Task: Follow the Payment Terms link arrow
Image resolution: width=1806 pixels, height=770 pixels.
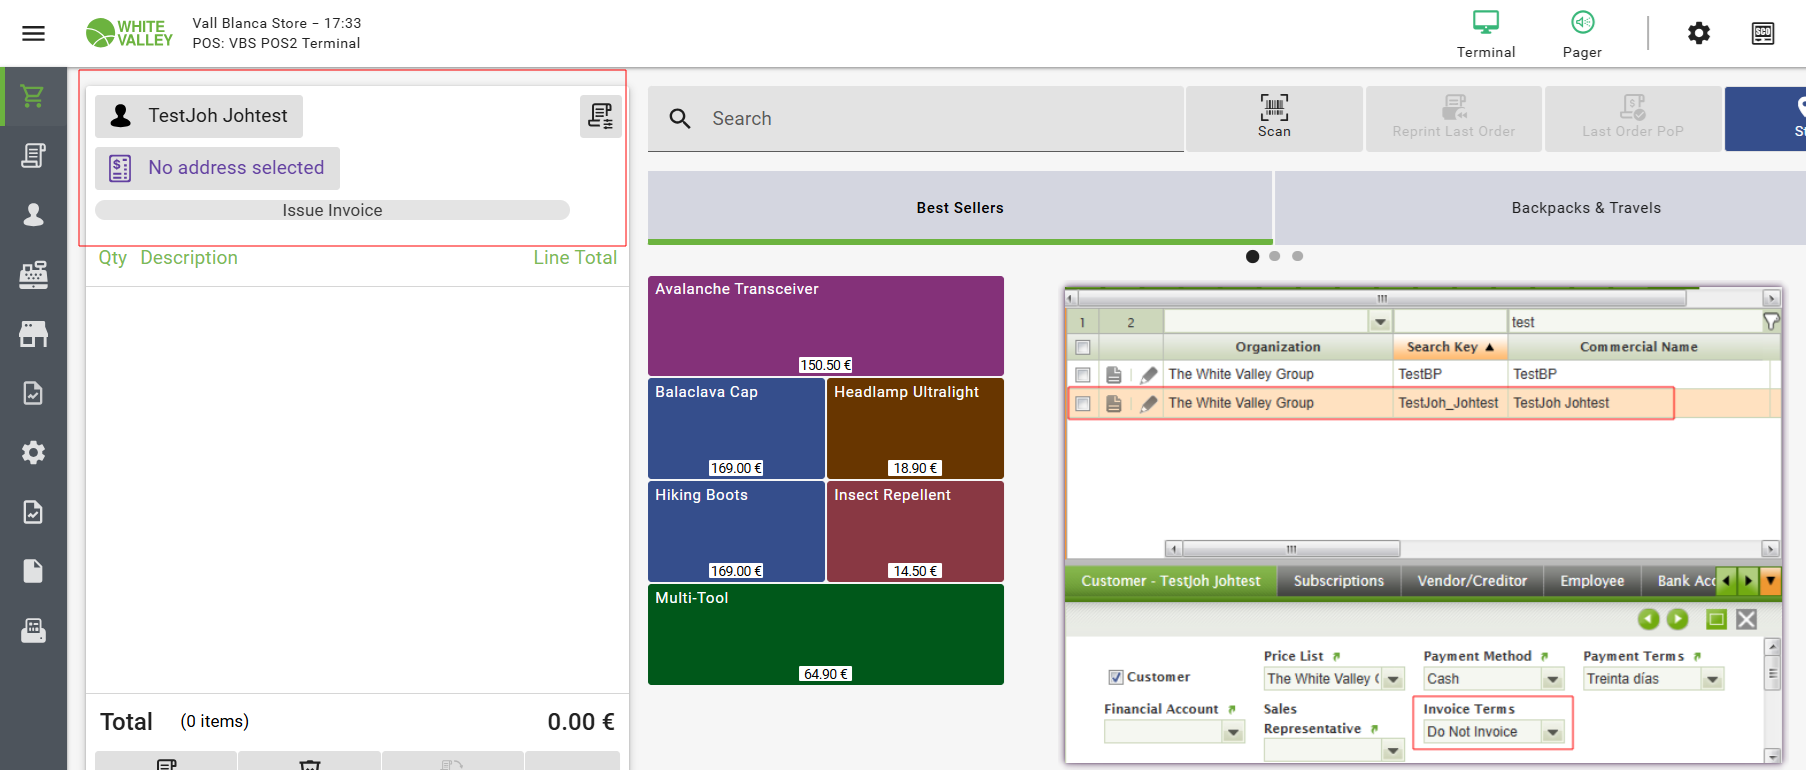Action: [1697, 657]
